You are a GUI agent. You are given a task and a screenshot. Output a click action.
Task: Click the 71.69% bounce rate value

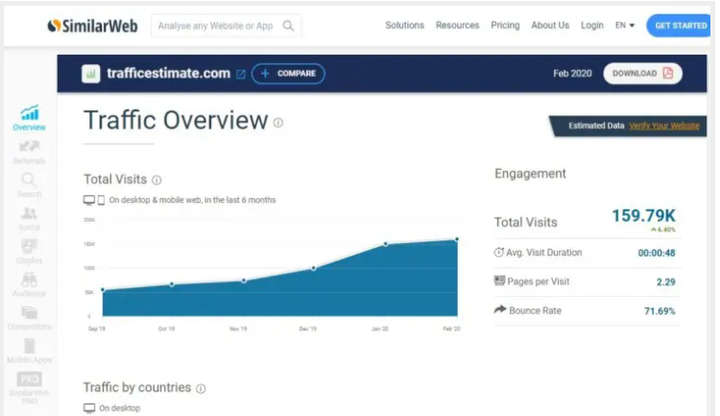pos(660,311)
